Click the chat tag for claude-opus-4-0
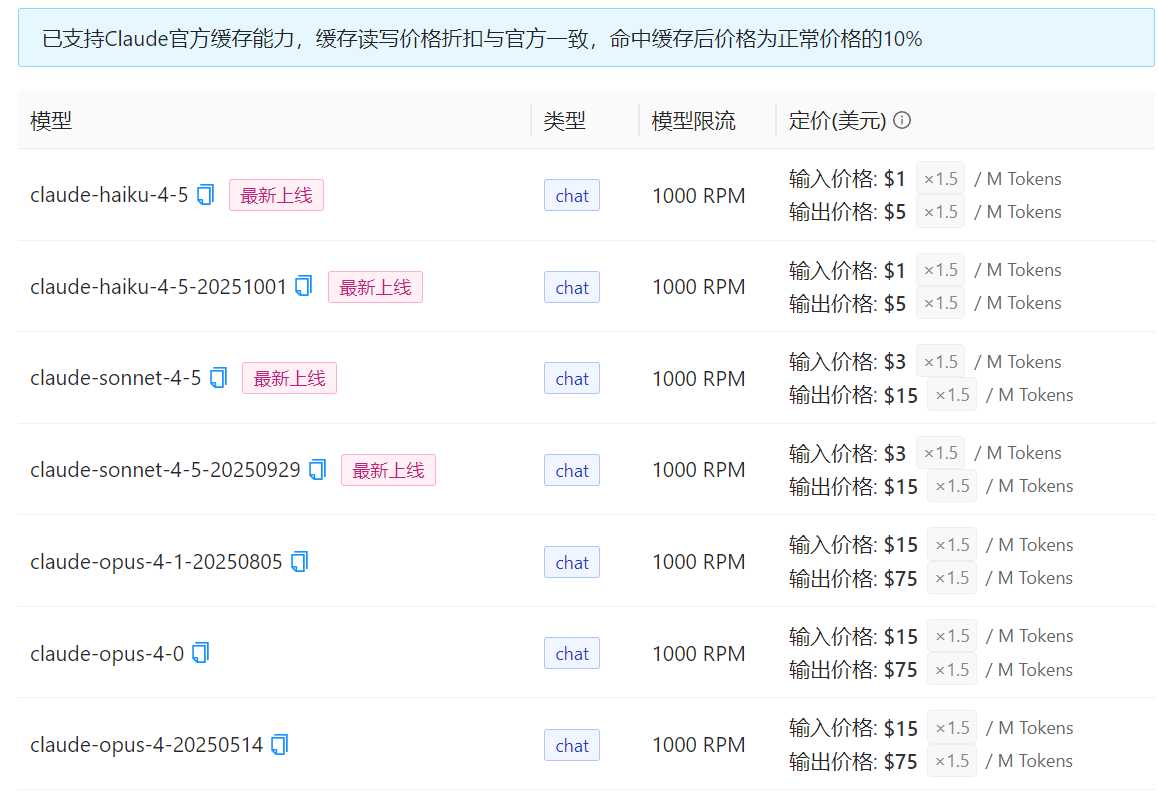 tap(571, 654)
